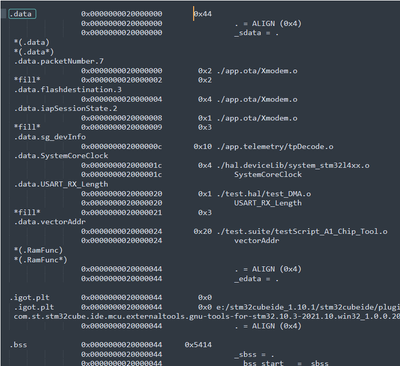The height and width of the screenshot is (366, 400).
Task: Select the .data.SystemCoreClock entry
Action: [x=61, y=156]
